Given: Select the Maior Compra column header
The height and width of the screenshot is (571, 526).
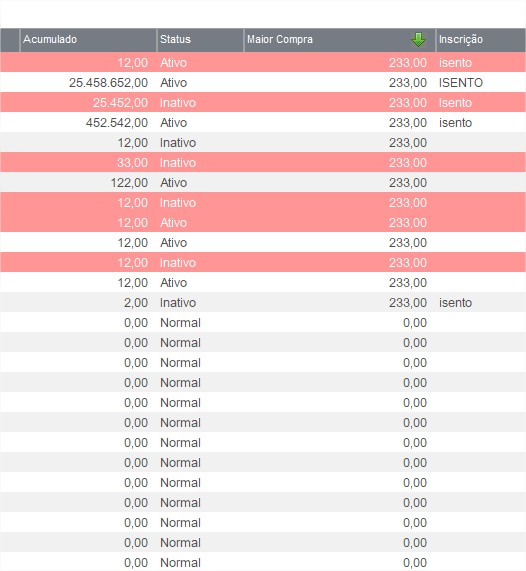Looking at the screenshot, I should pyautogui.click(x=339, y=40).
